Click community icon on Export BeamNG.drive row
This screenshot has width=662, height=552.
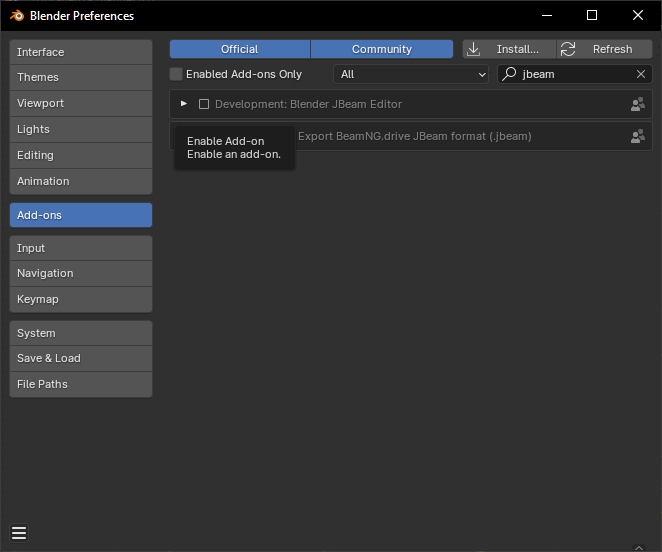point(638,136)
